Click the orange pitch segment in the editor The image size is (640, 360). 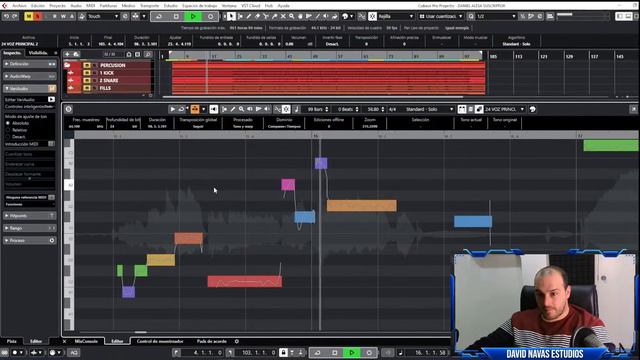(361, 205)
